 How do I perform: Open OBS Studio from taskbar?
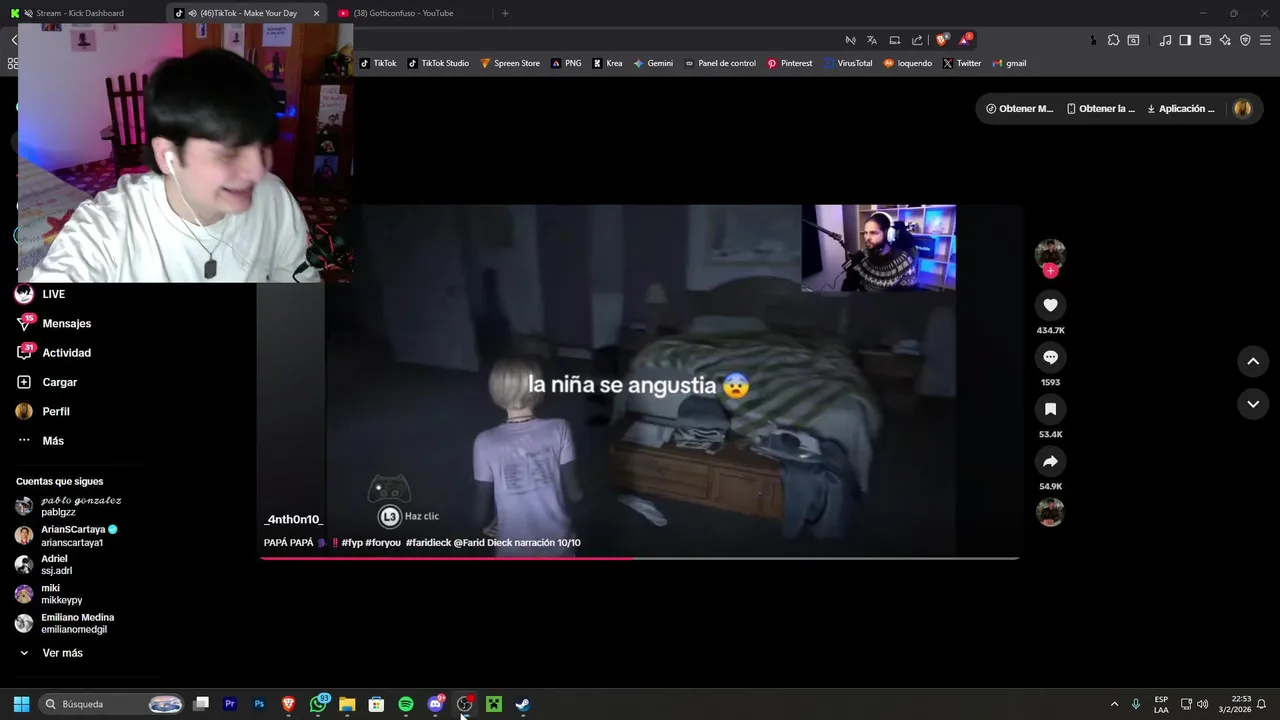[x=465, y=704]
